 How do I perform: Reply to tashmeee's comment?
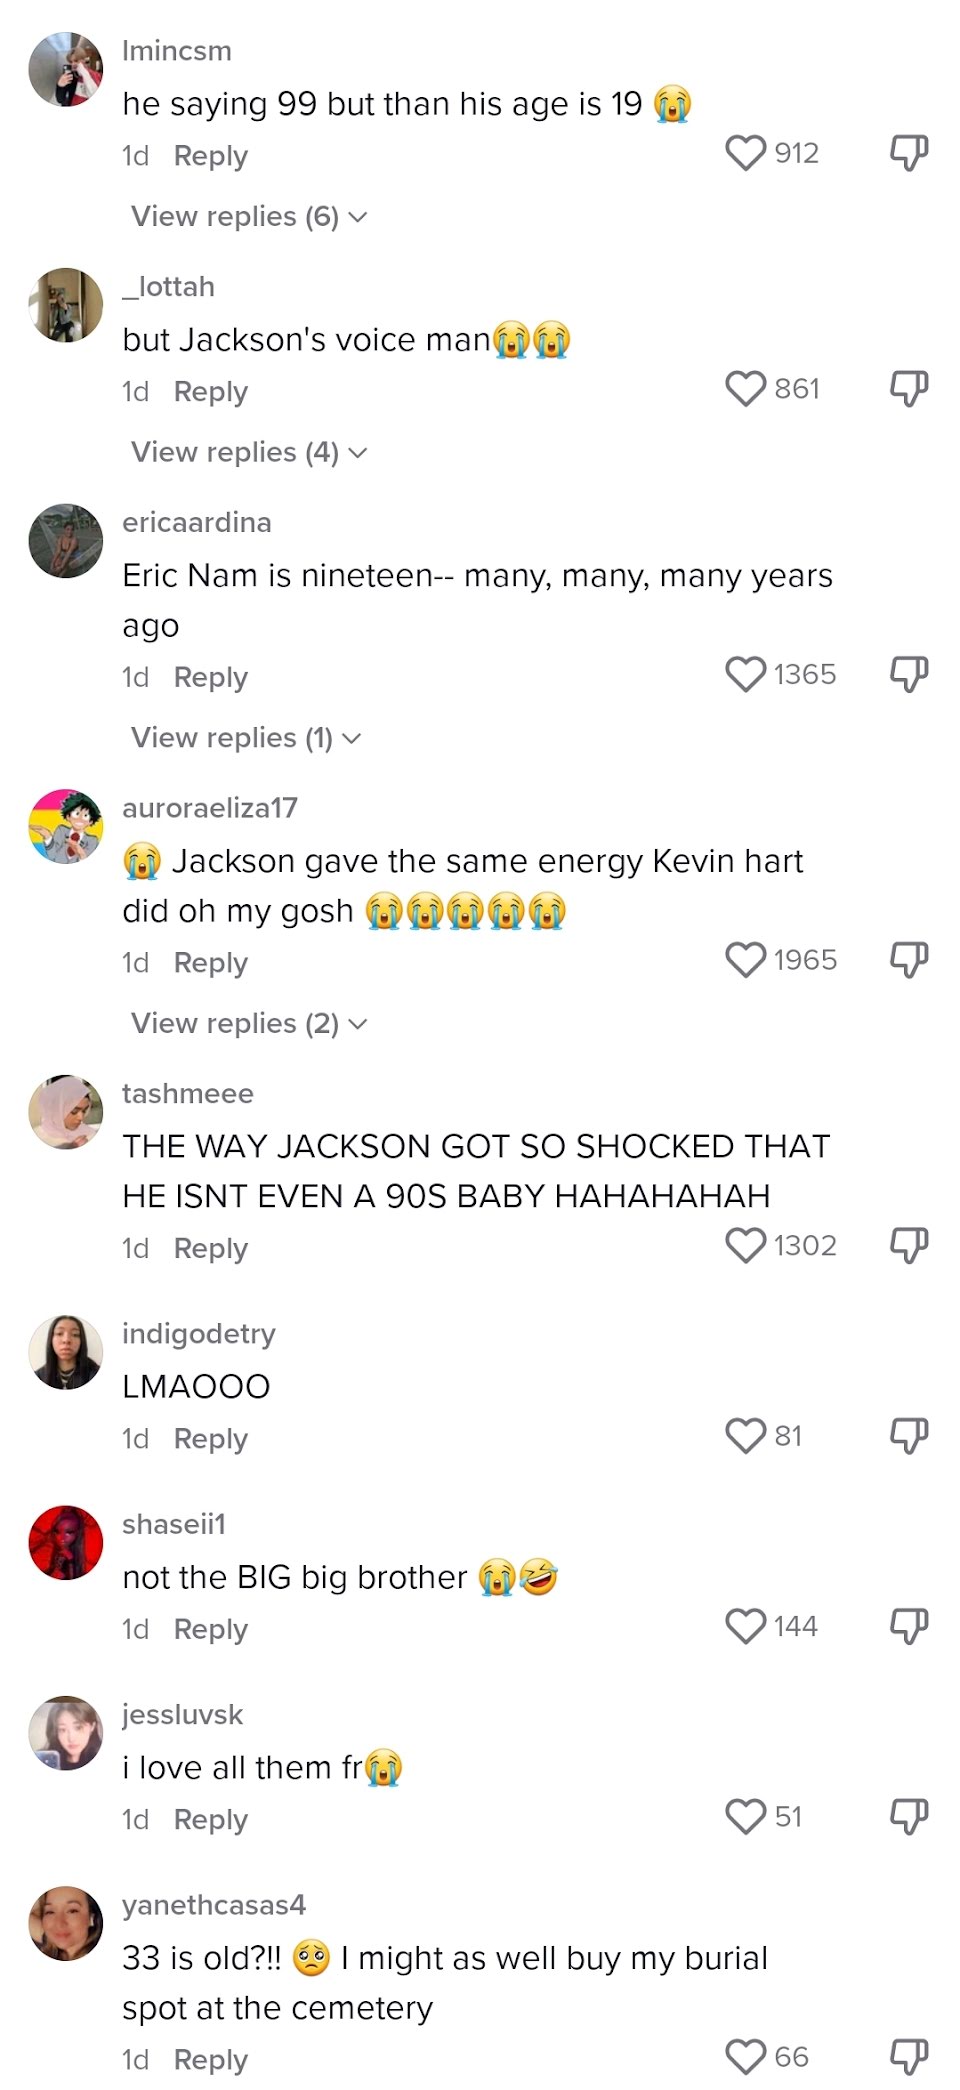[x=210, y=1249]
